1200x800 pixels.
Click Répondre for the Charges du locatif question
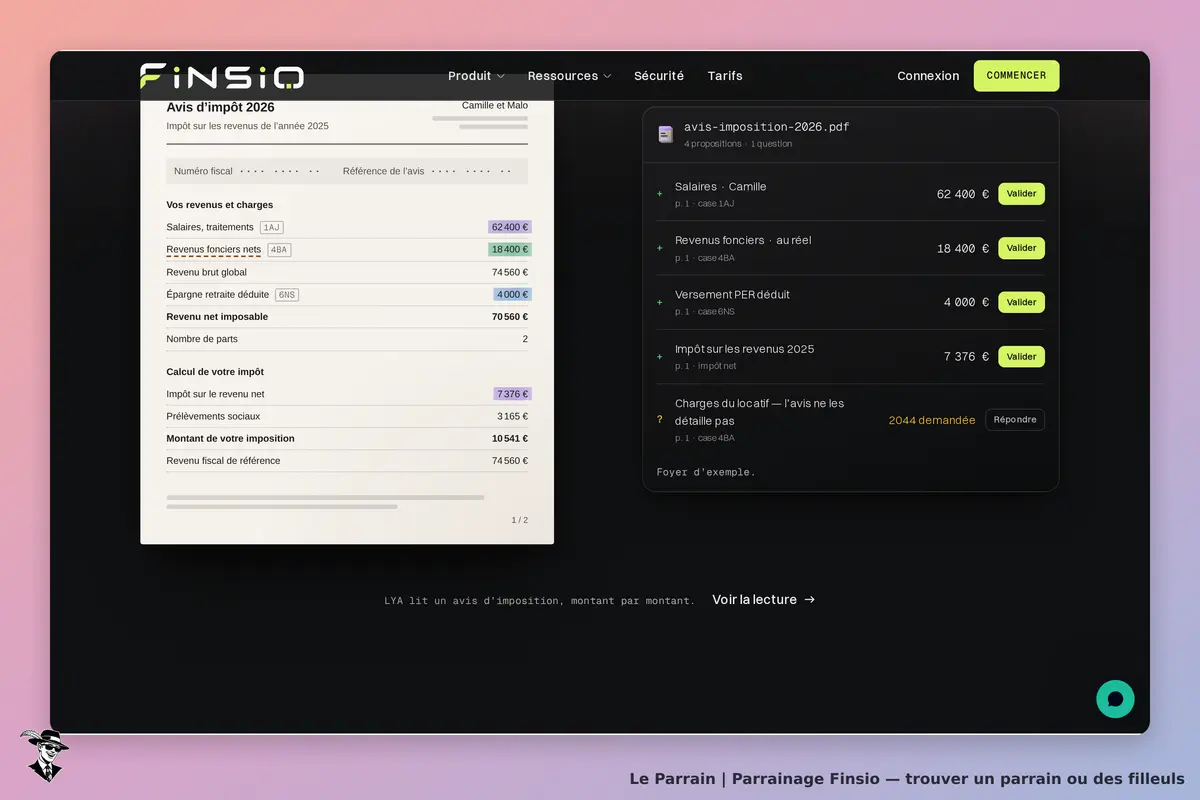[x=1015, y=420]
